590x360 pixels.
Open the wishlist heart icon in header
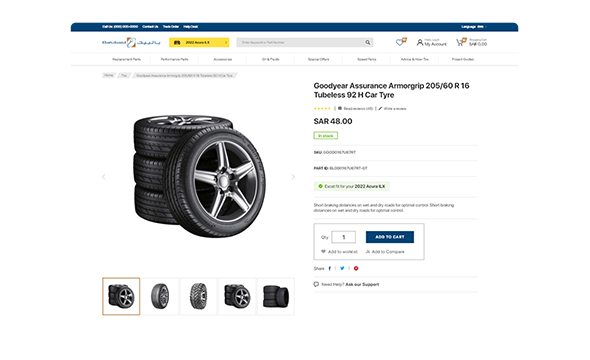pyautogui.click(x=401, y=42)
